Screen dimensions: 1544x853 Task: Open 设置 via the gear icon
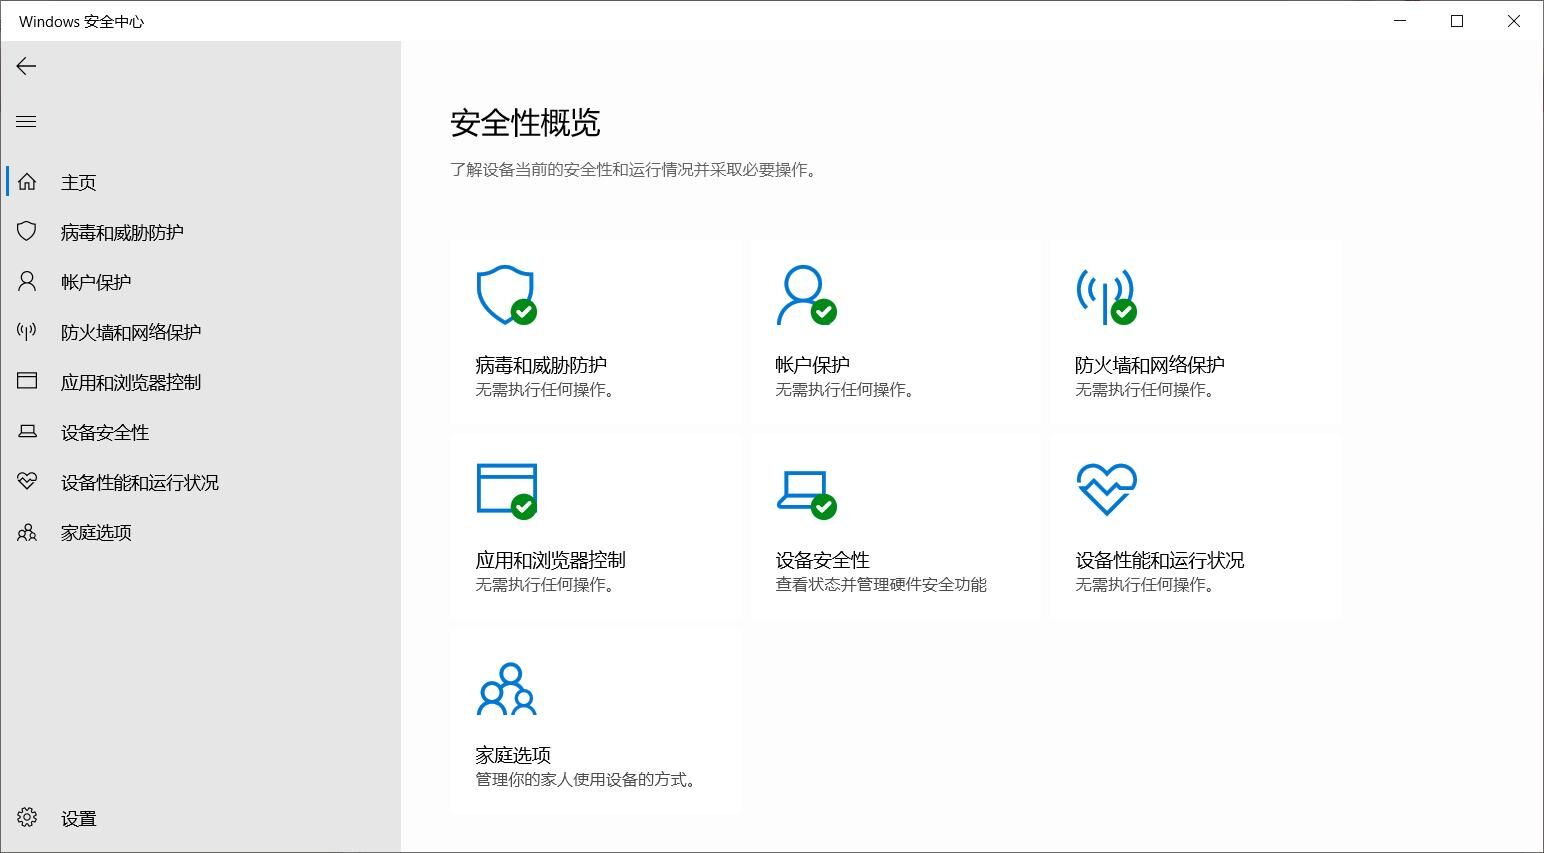click(x=27, y=818)
